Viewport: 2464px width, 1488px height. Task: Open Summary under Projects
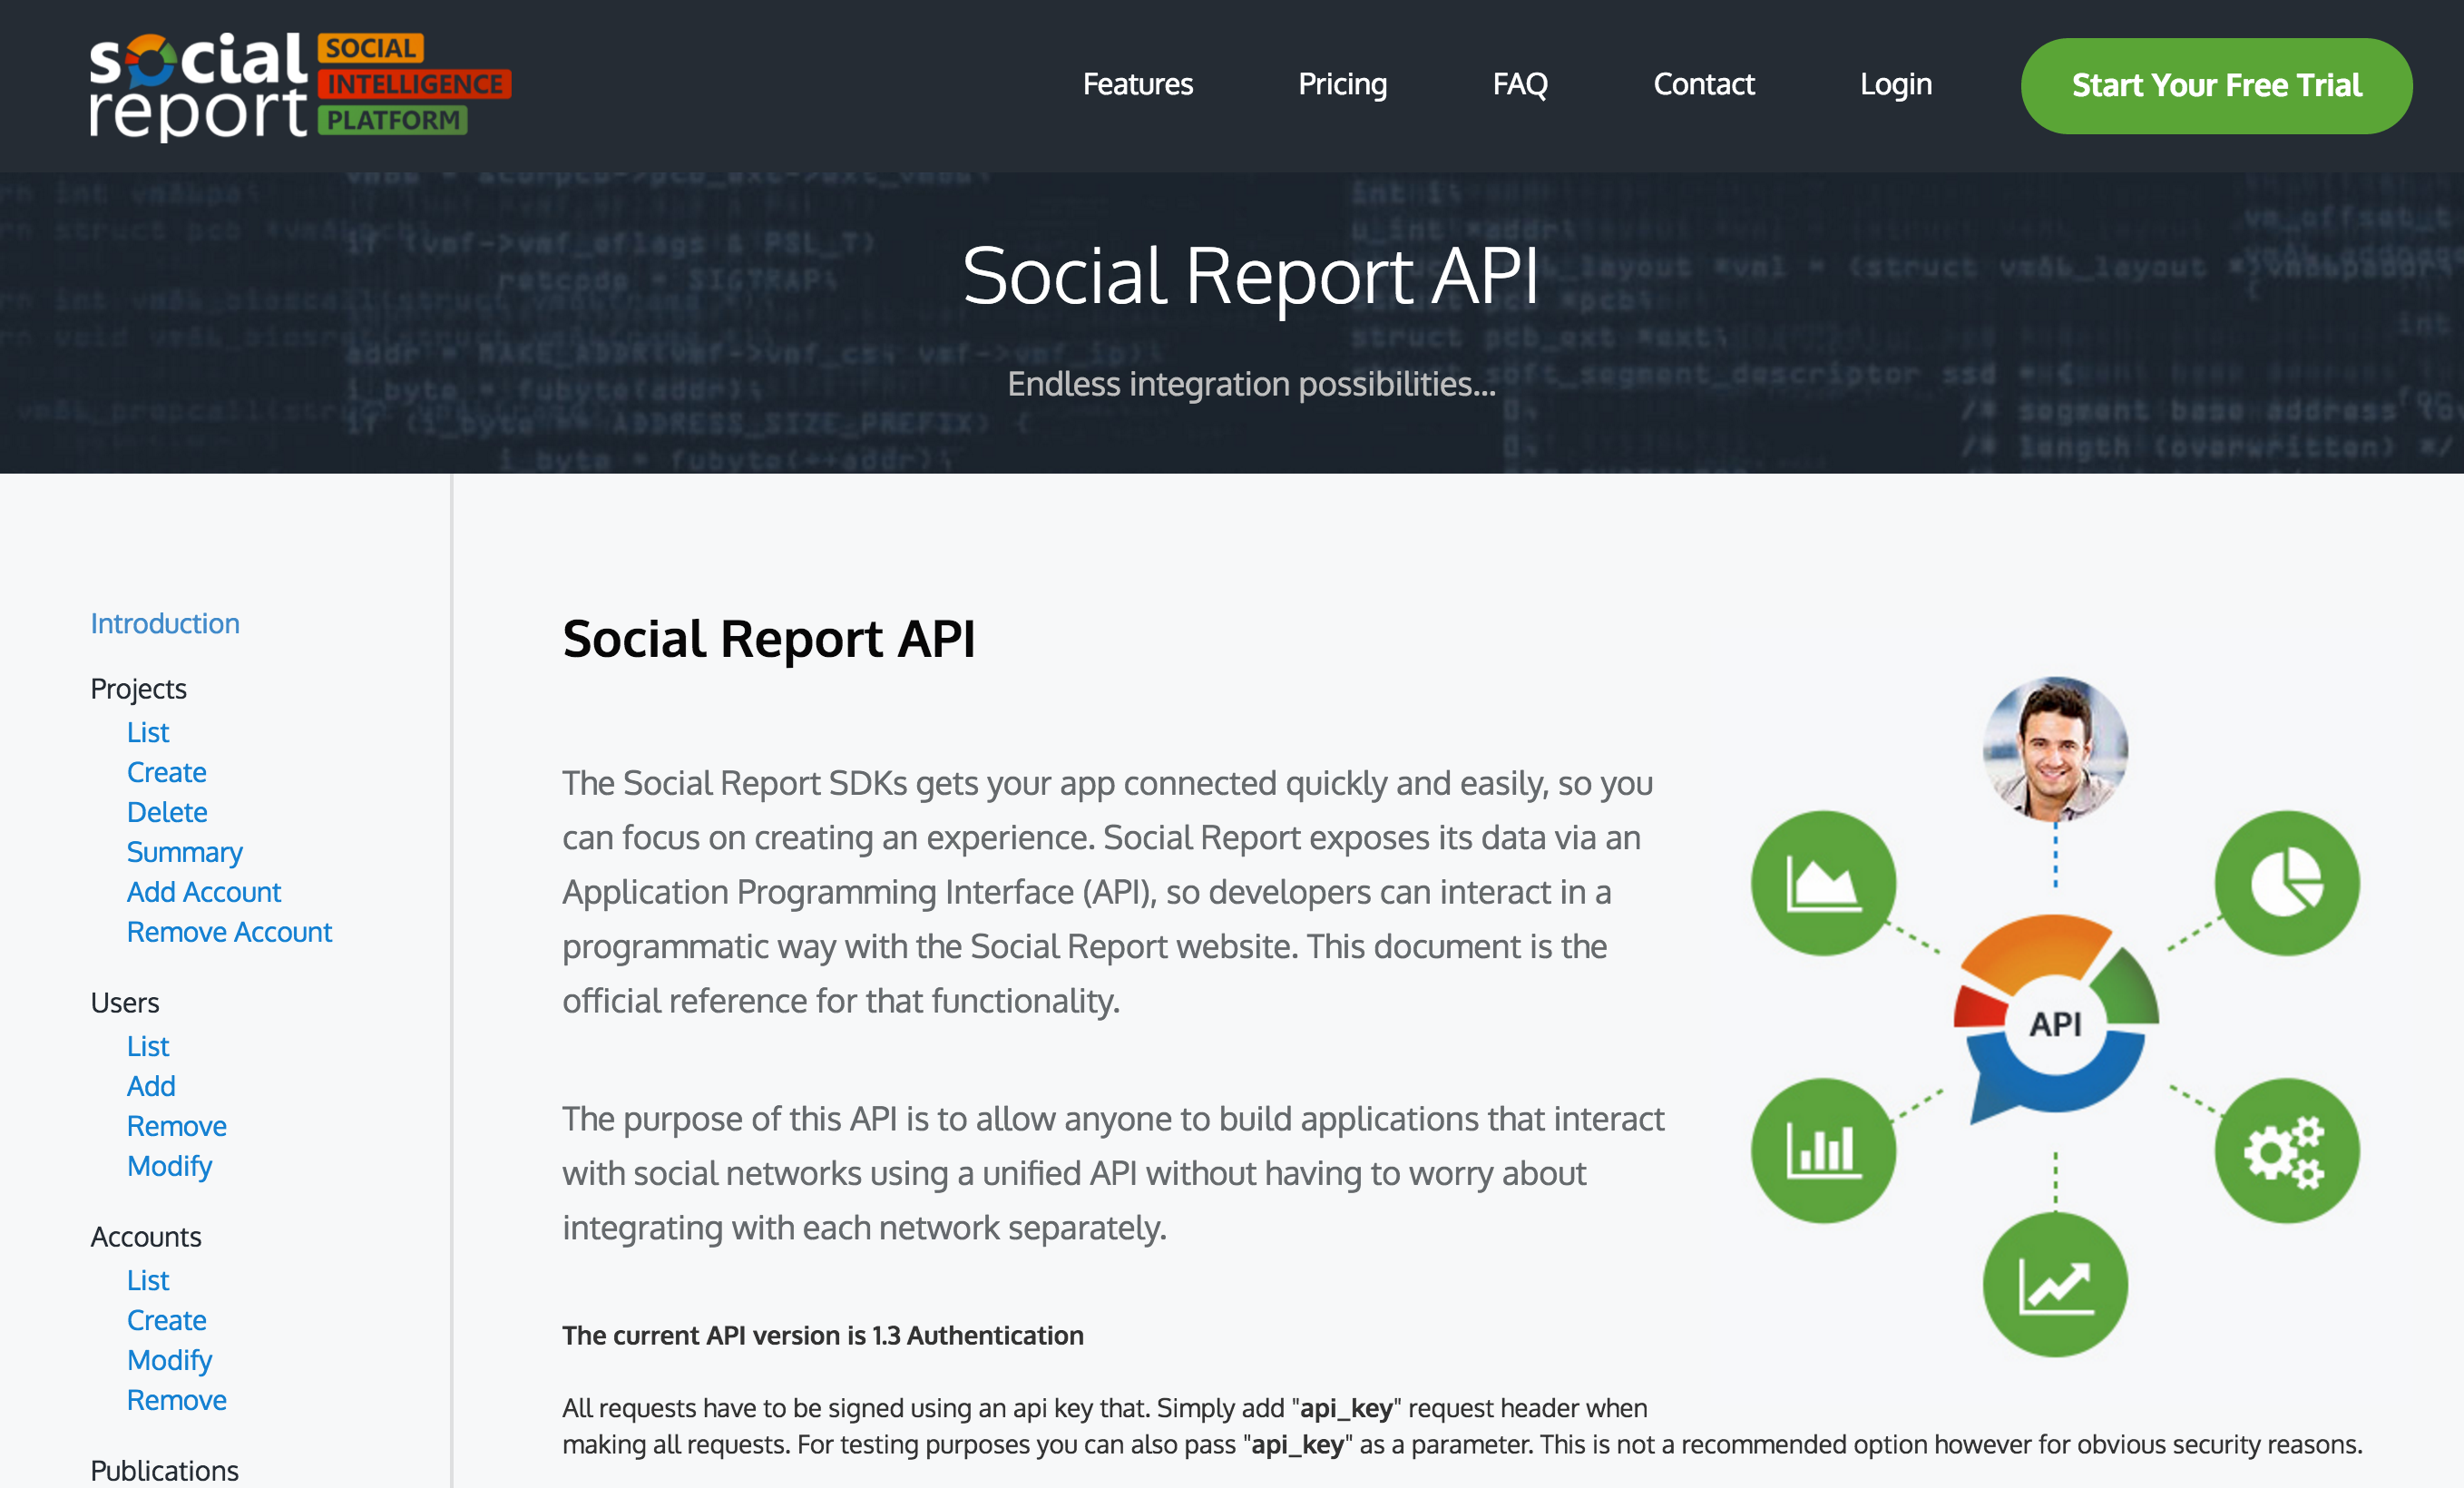click(x=184, y=852)
